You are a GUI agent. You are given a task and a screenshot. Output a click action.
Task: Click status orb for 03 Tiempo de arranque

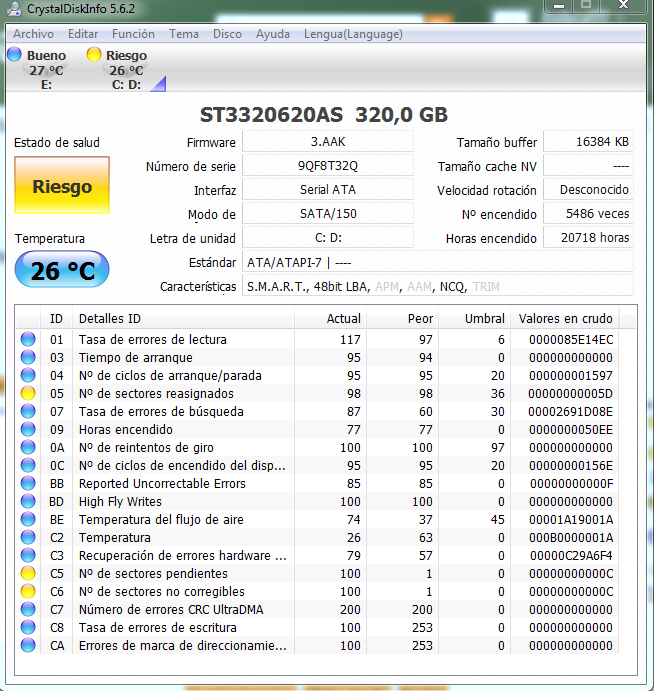coord(28,357)
